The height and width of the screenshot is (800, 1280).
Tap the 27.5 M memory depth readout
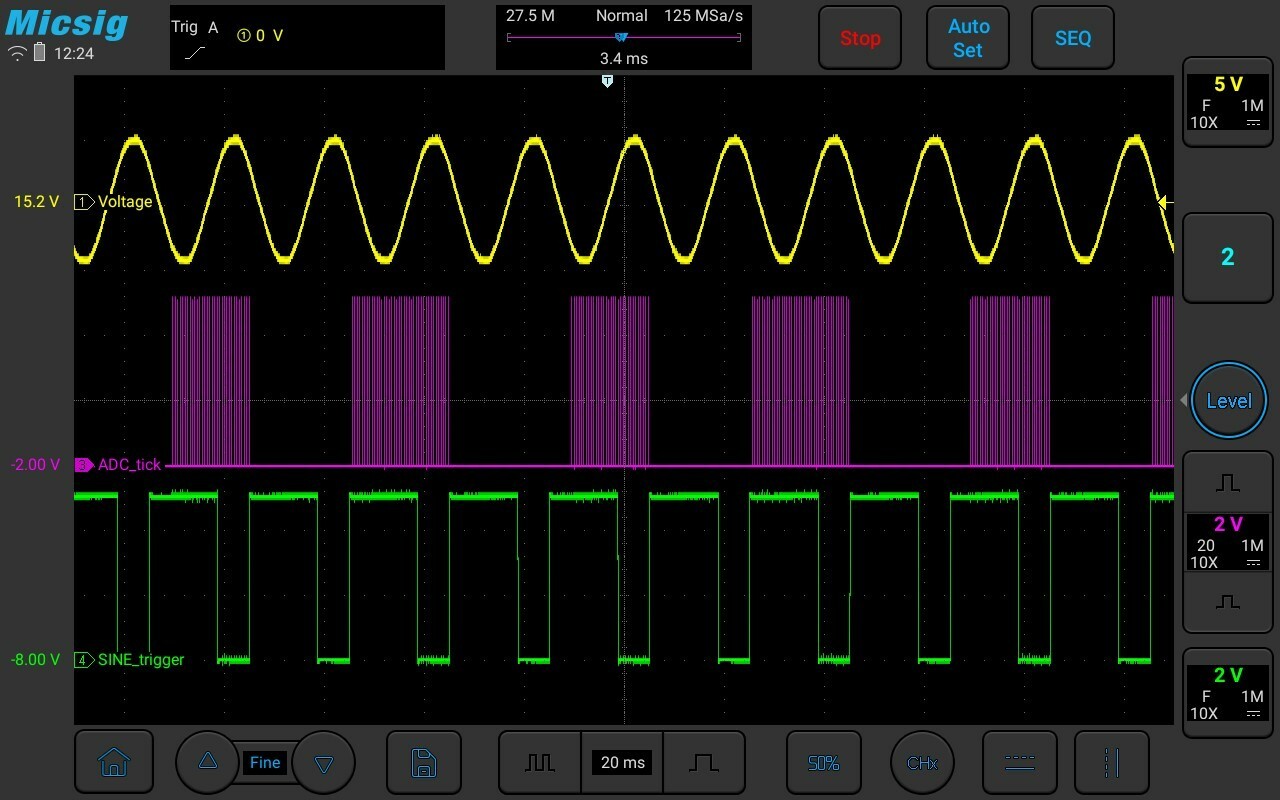click(x=530, y=16)
